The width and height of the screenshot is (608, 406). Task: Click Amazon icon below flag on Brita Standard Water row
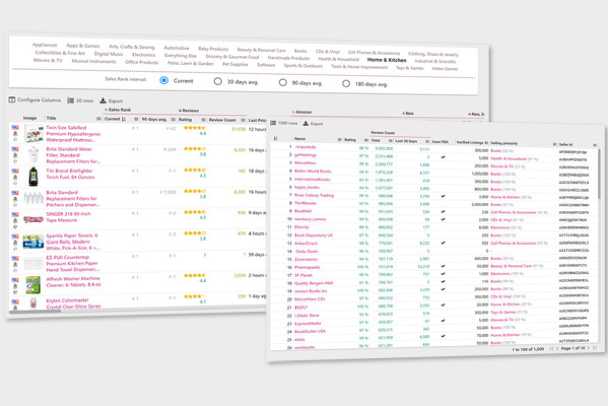(15, 155)
